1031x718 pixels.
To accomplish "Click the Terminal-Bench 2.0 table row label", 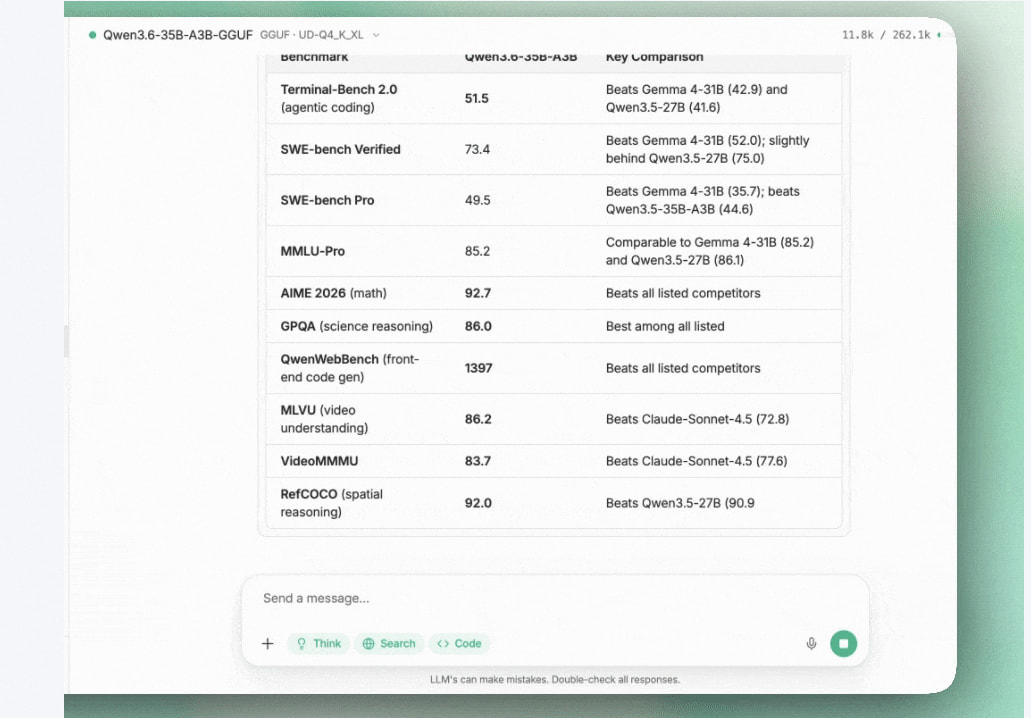I will pyautogui.click(x=338, y=89).
